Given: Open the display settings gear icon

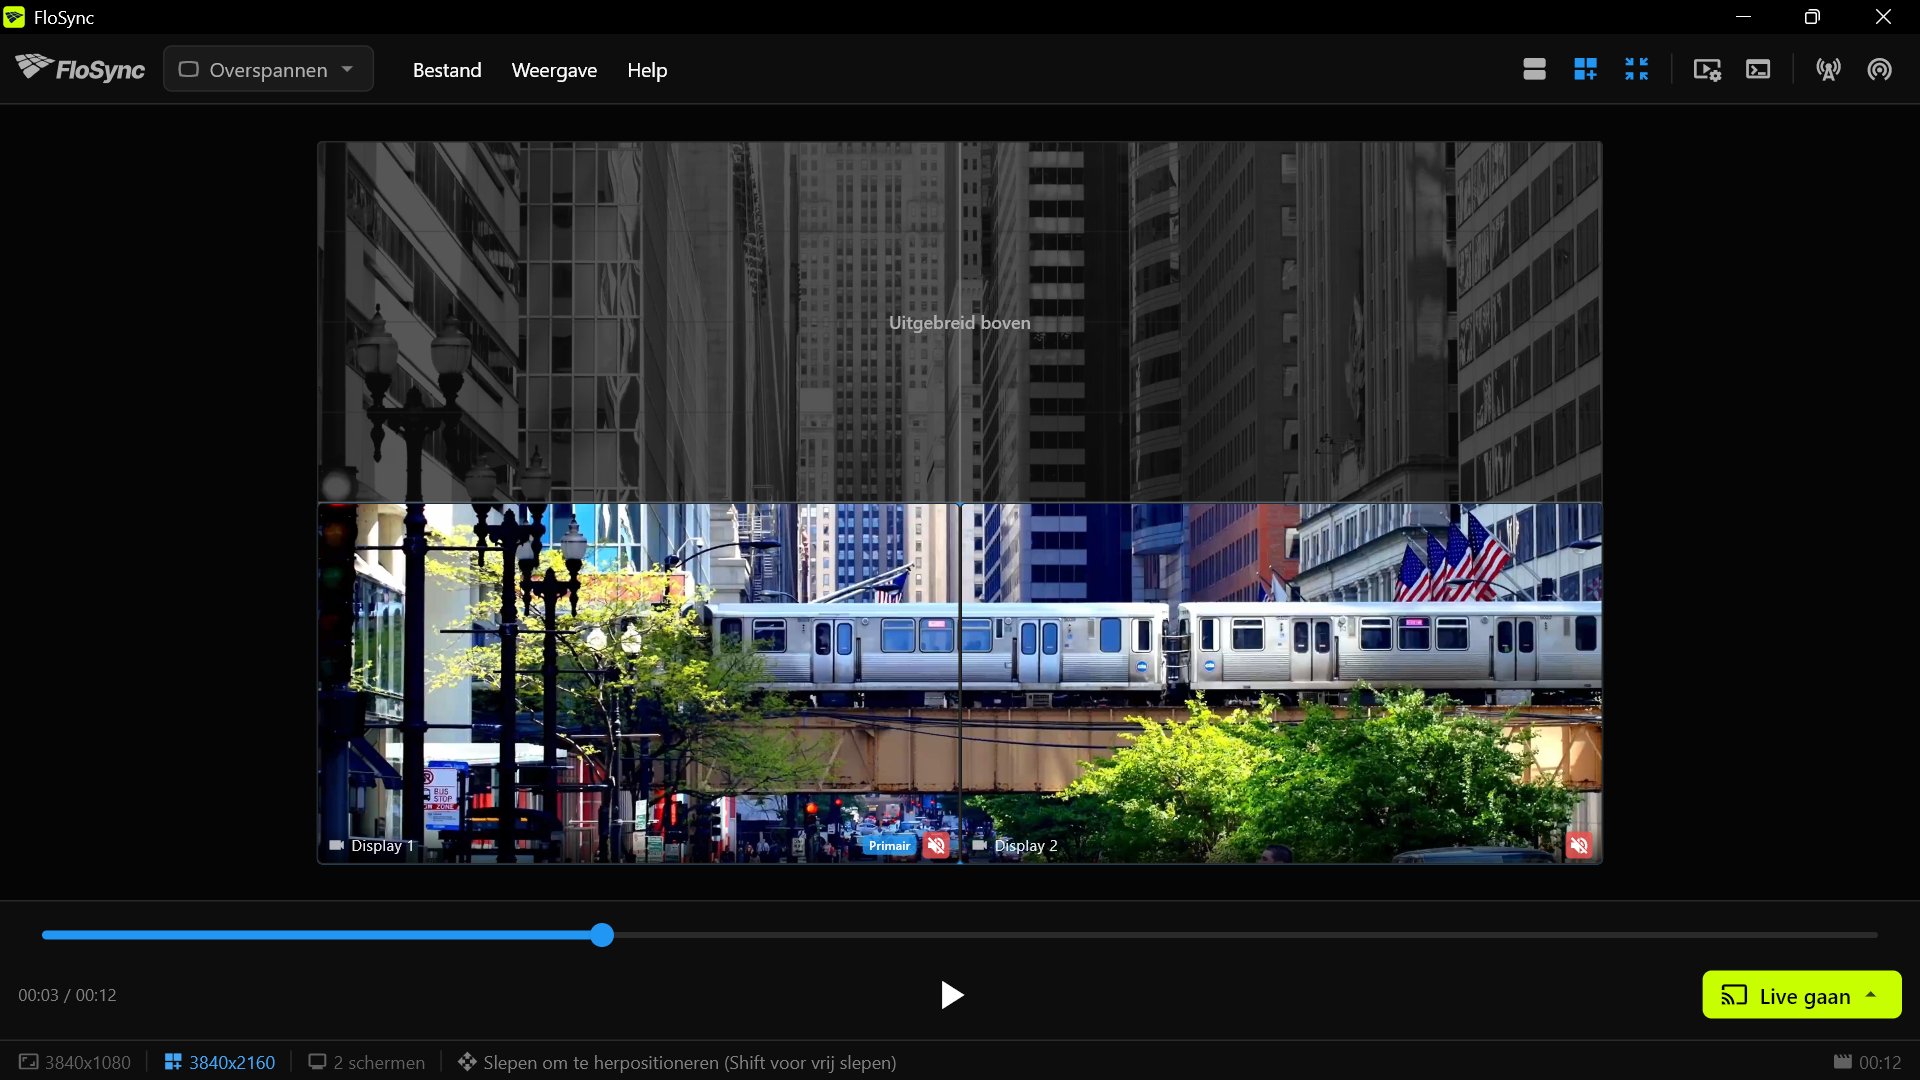Looking at the screenshot, I should tap(1707, 69).
